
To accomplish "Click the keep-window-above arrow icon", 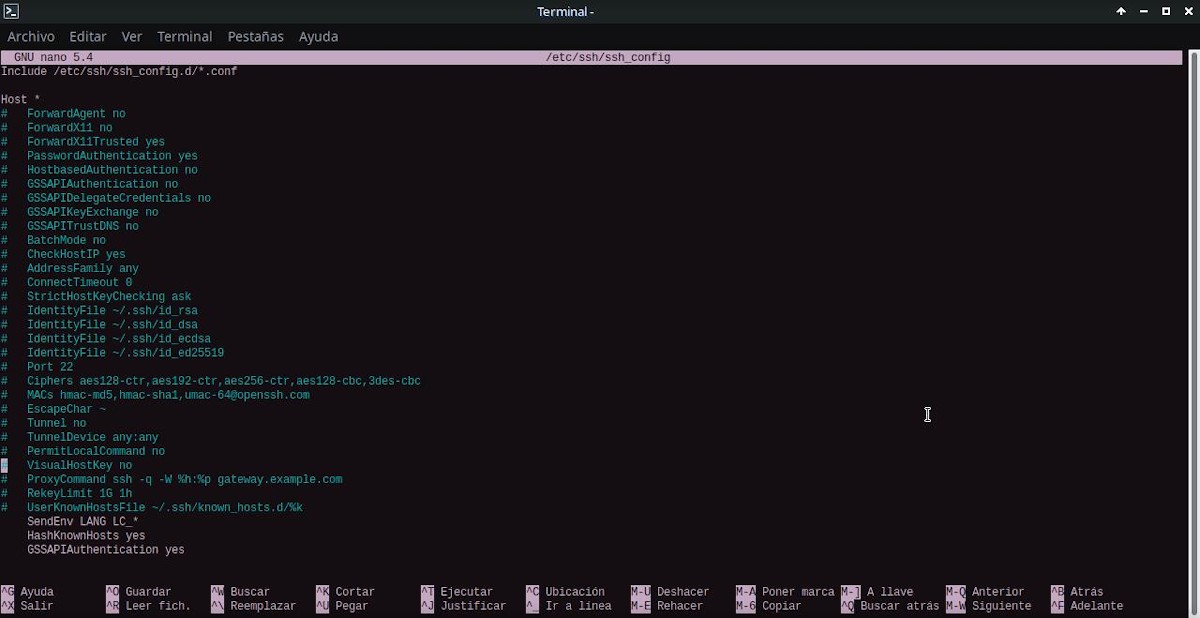I will click(x=1121, y=11).
